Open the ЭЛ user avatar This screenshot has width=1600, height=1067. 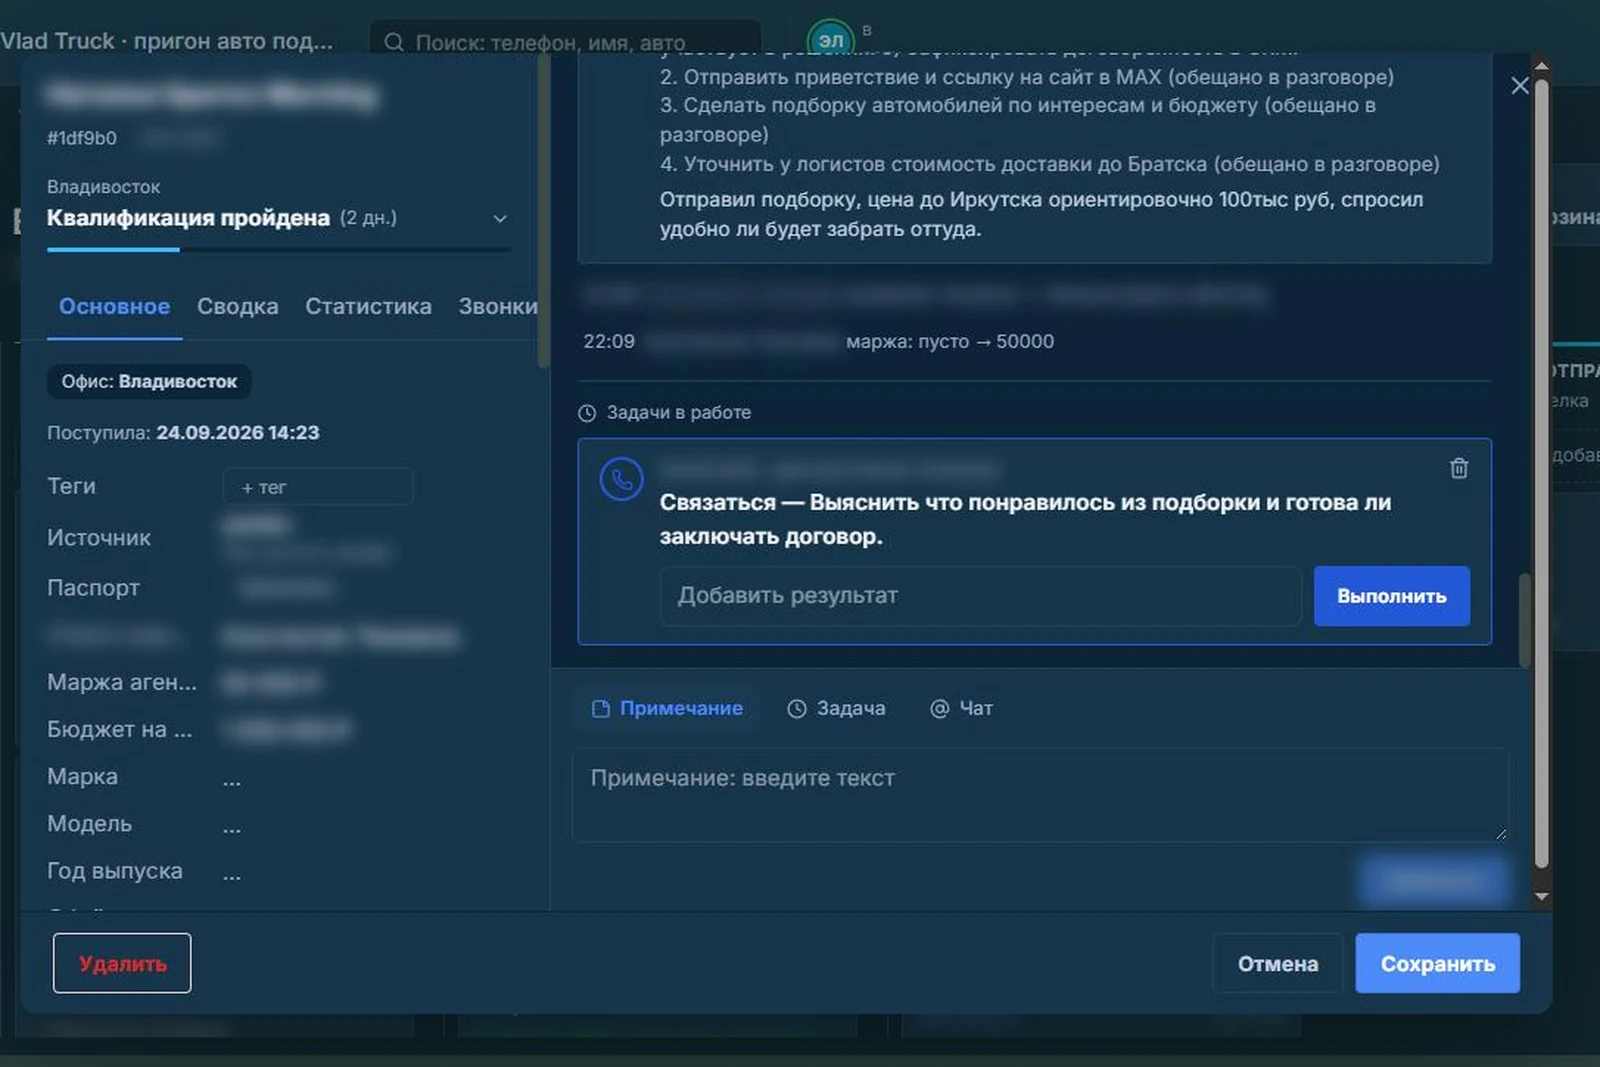(831, 40)
